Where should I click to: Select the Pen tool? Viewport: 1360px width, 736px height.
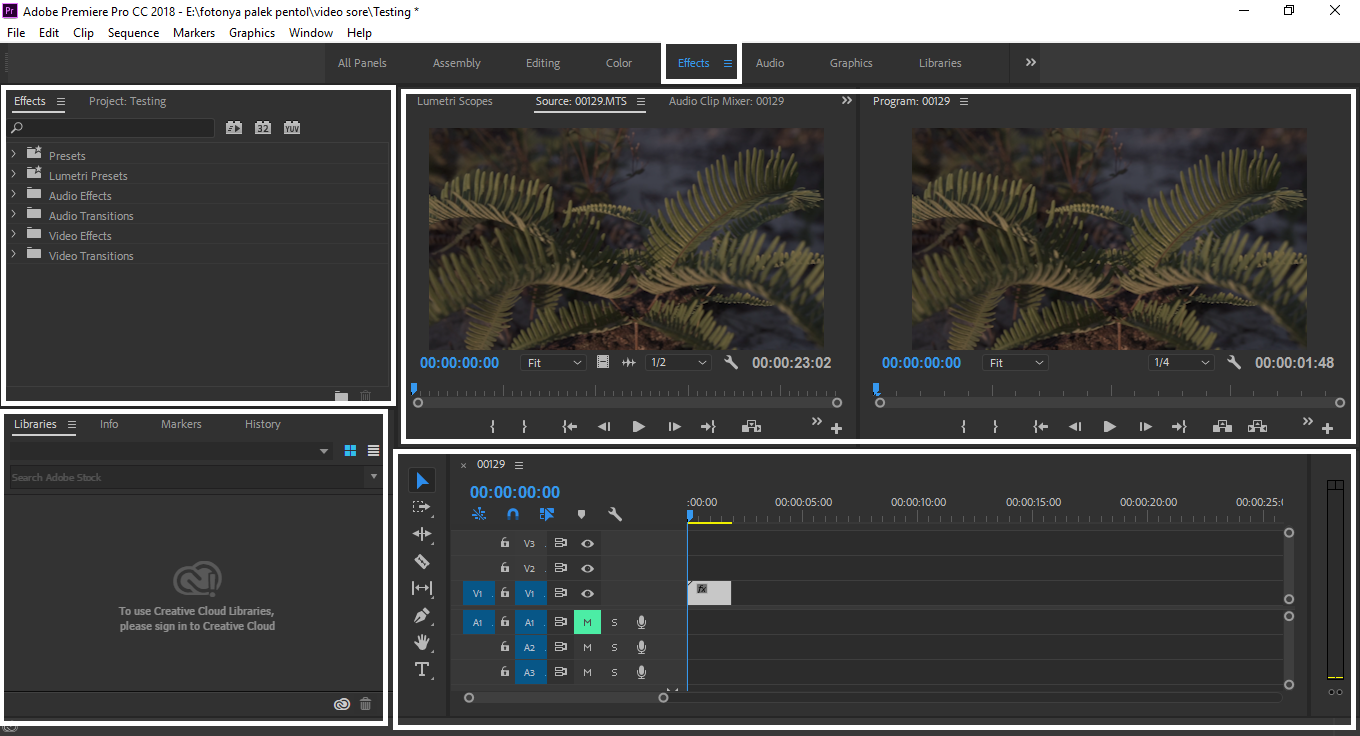pos(422,615)
